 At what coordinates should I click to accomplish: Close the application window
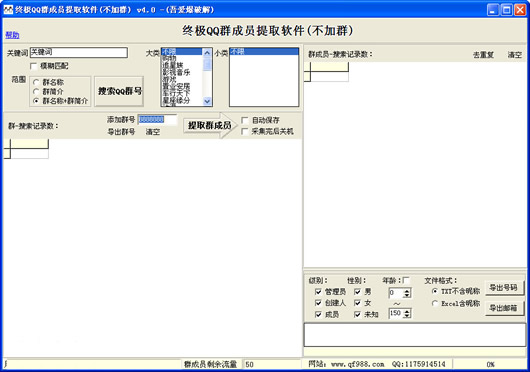pos(520,10)
